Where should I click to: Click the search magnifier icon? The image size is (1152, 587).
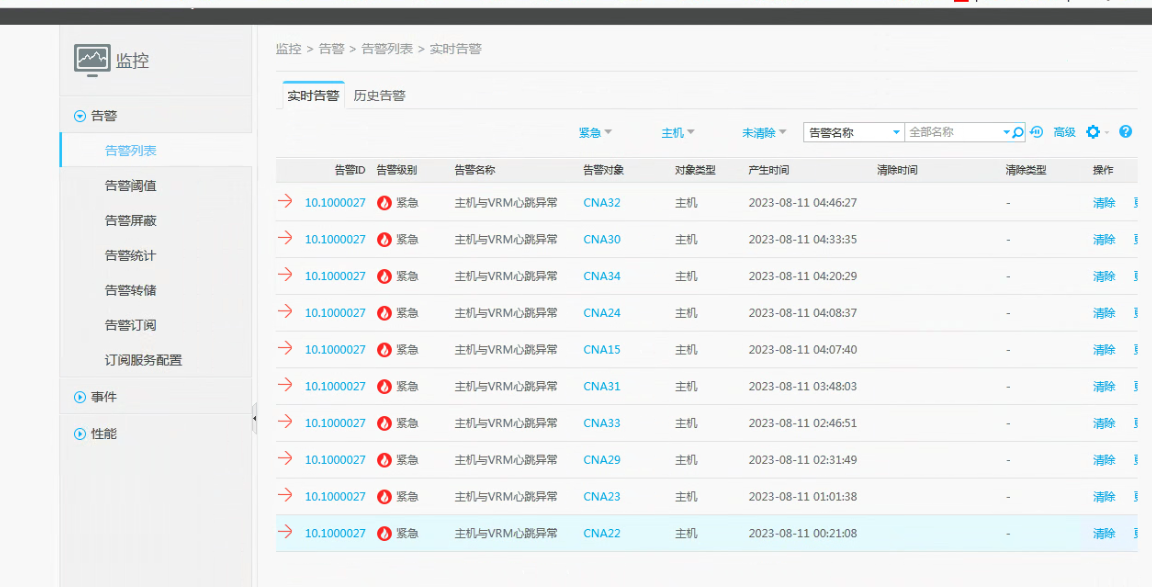pos(1018,132)
